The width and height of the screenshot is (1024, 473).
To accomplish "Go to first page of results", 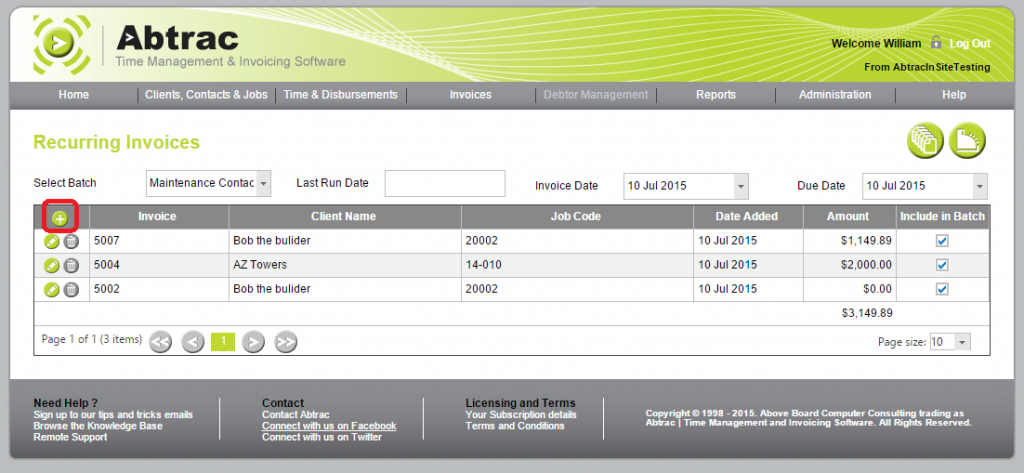I will pos(161,341).
